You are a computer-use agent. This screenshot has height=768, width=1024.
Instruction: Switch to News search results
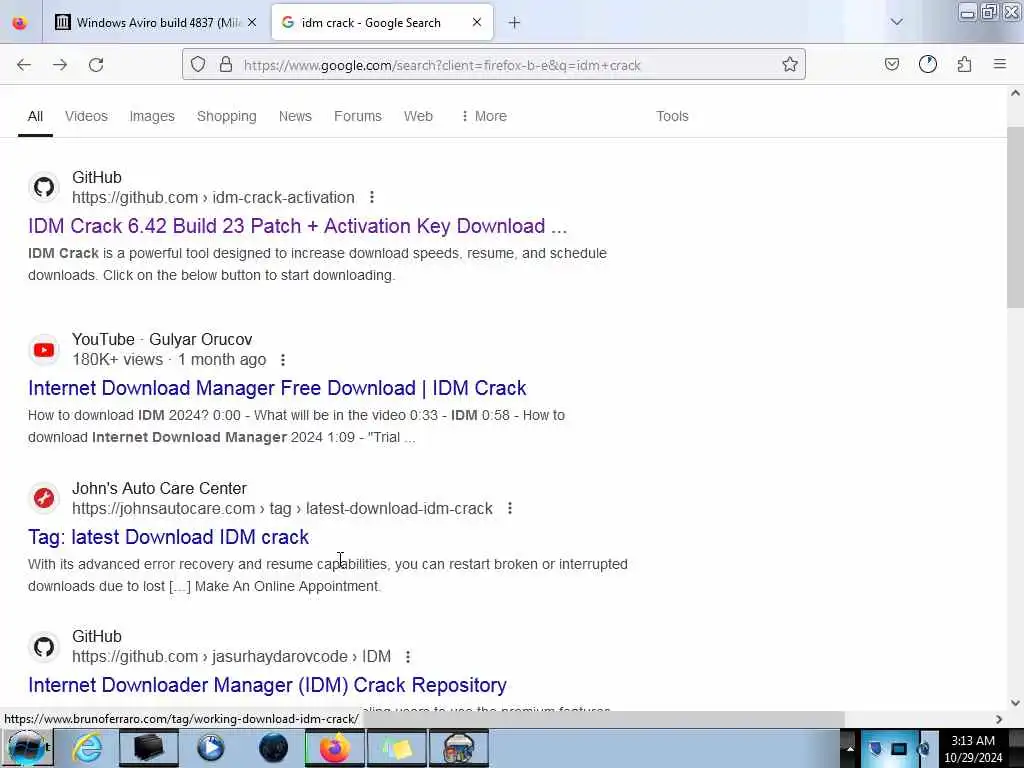point(295,116)
